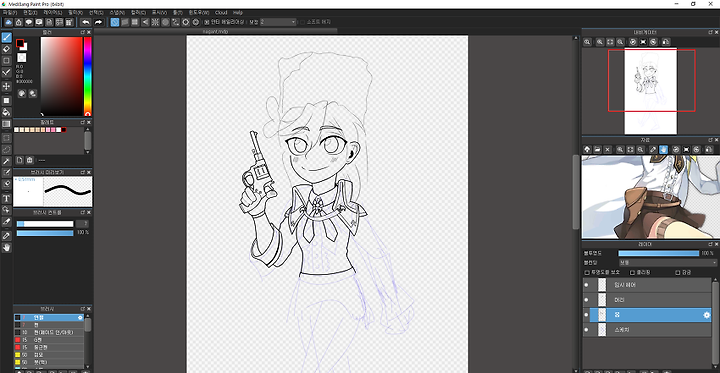Click the canvas vertical scrollbar thumb

point(576,192)
